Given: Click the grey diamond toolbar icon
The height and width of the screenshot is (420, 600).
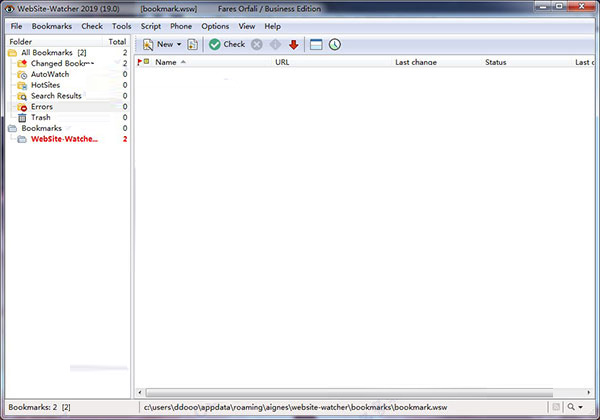Looking at the screenshot, I should click(275, 45).
